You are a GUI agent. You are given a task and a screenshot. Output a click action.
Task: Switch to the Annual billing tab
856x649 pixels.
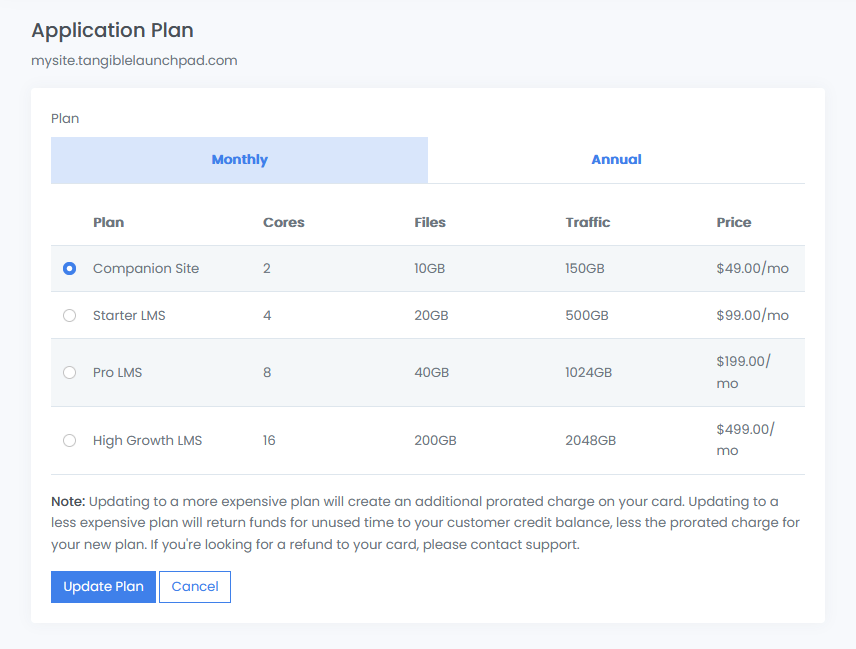616,160
